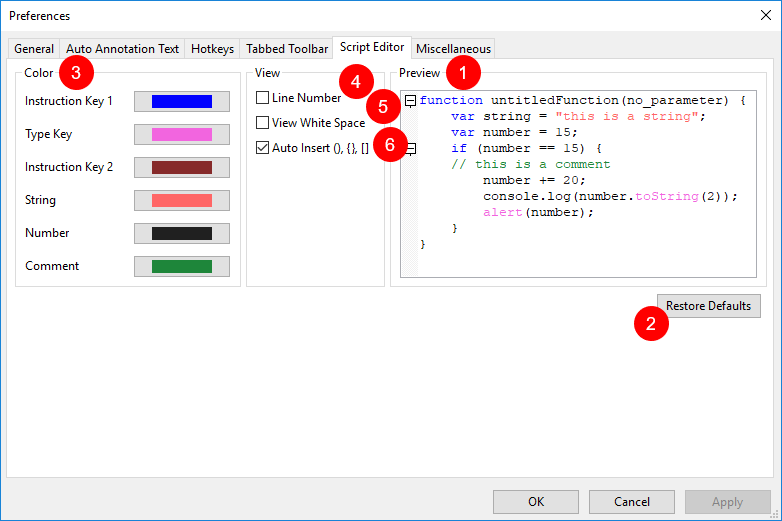Change Instruction Key 2 dark red color

click(x=182, y=168)
